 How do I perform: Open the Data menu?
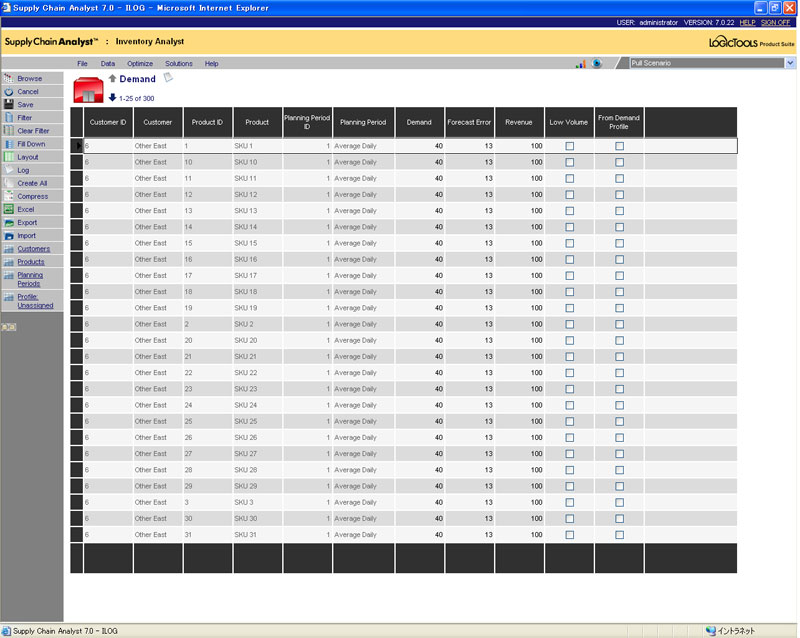[x=108, y=63]
